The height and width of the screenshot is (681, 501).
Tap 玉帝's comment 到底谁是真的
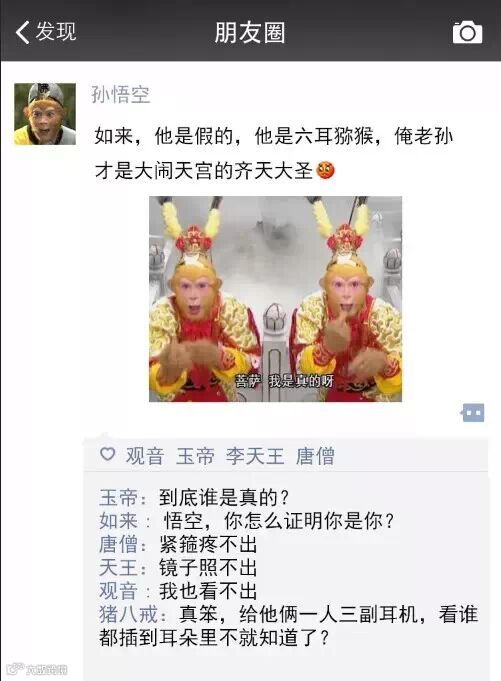pyautogui.click(x=223, y=497)
